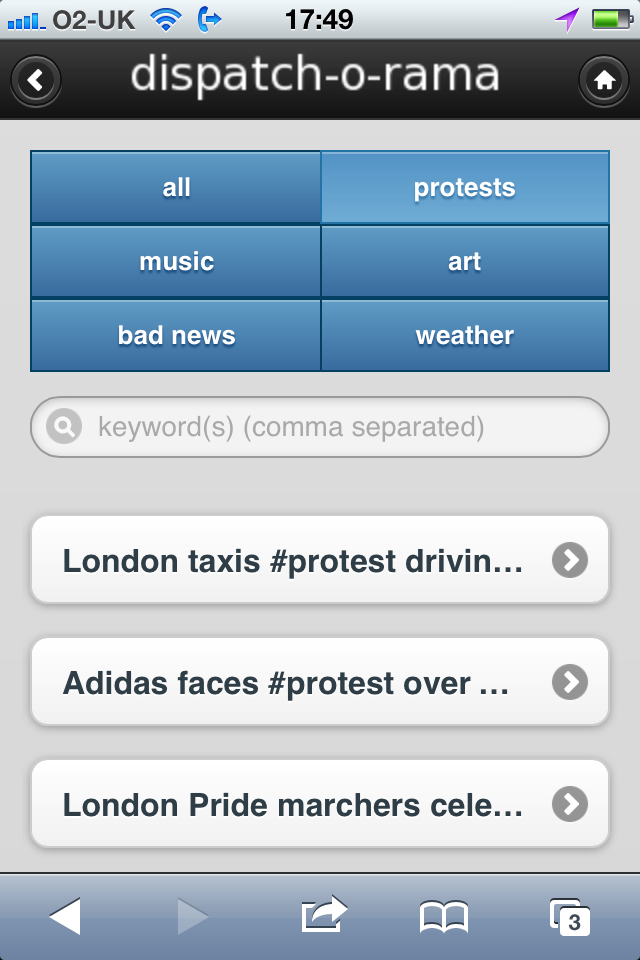The height and width of the screenshot is (960, 640).
Task: Tap the back arrow in the dispatch-o-rama header
Action: coord(36,80)
